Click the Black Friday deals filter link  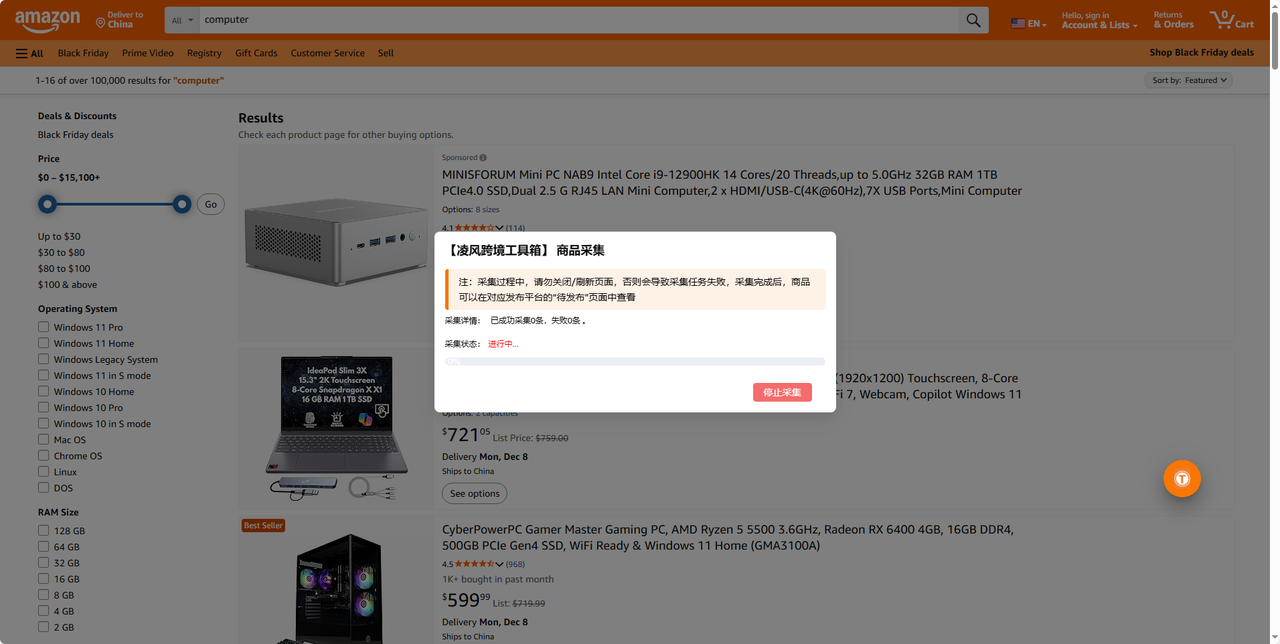[76, 134]
